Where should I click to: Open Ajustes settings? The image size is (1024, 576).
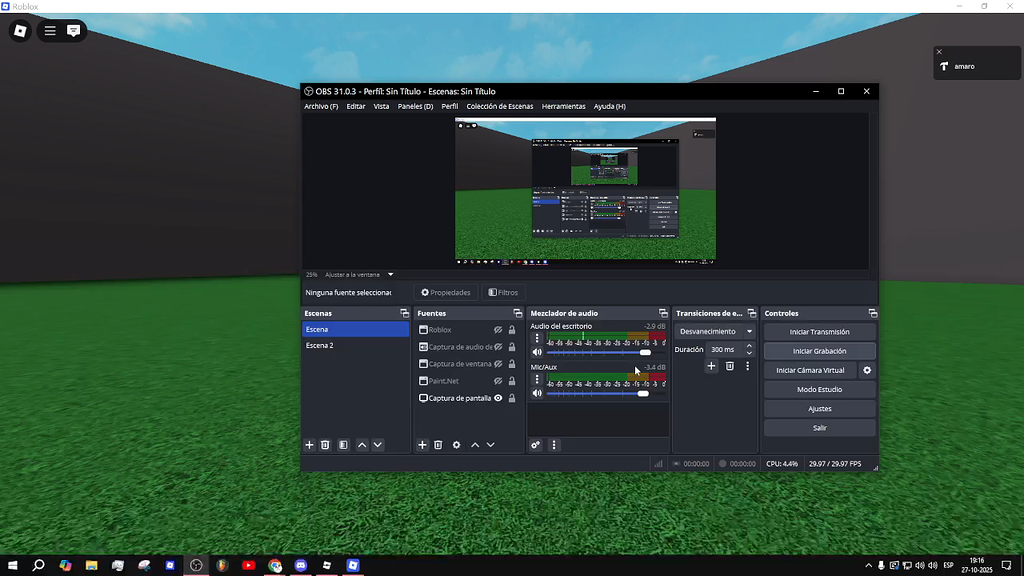click(820, 409)
